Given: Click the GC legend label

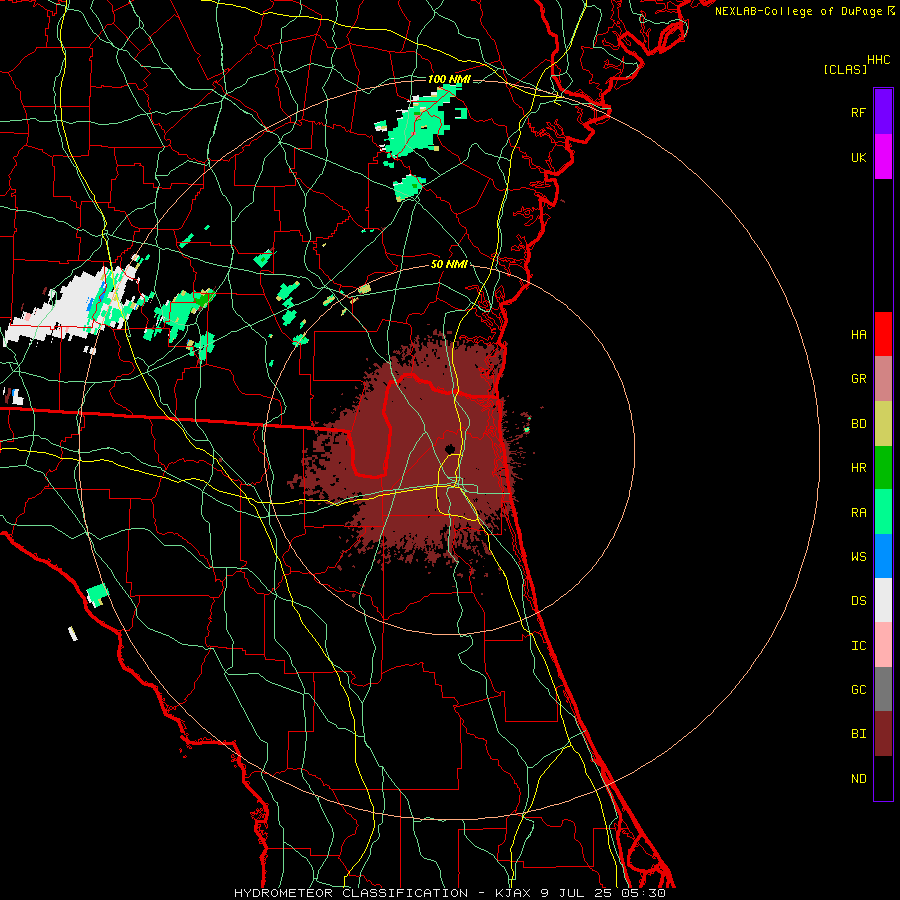Looking at the screenshot, I should click(858, 689).
